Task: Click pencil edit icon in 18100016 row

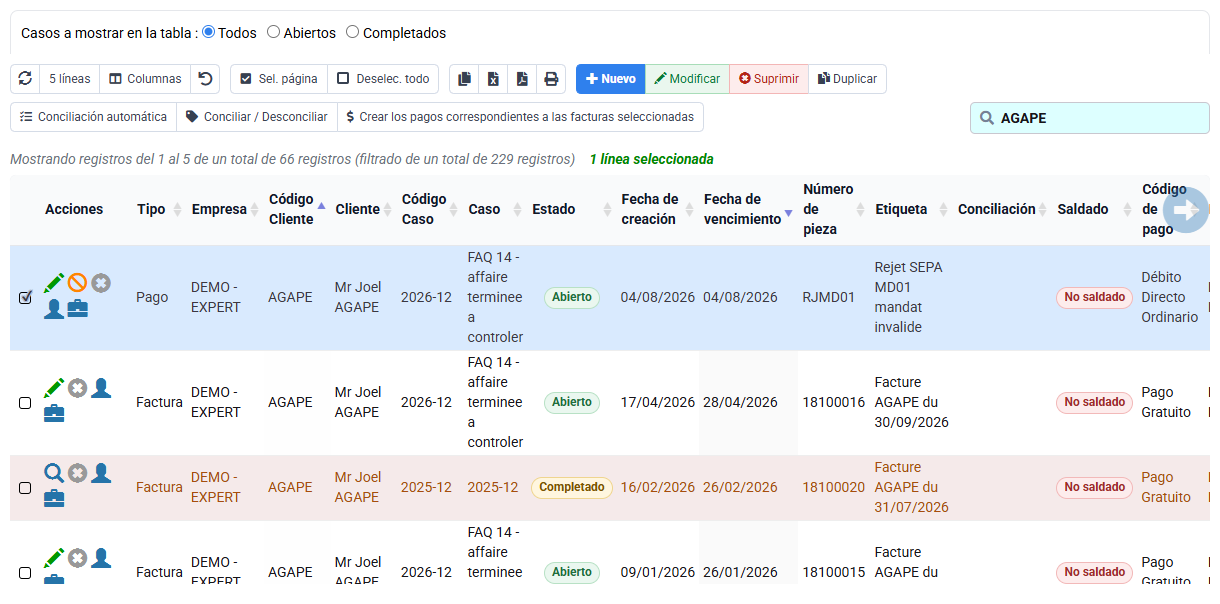Action: click(x=54, y=388)
